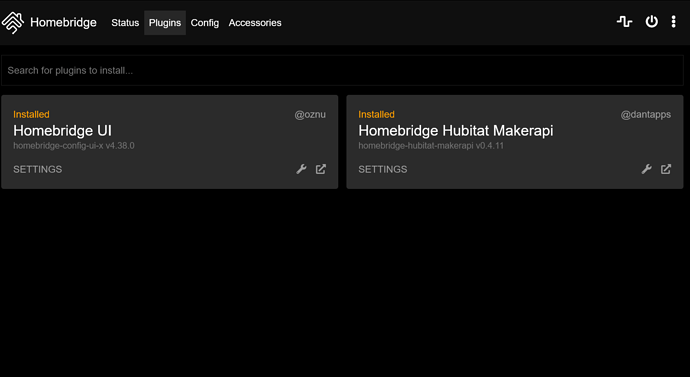Select the Homebridge UI plugin title
690x377 pixels.
click(x=62, y=131)
